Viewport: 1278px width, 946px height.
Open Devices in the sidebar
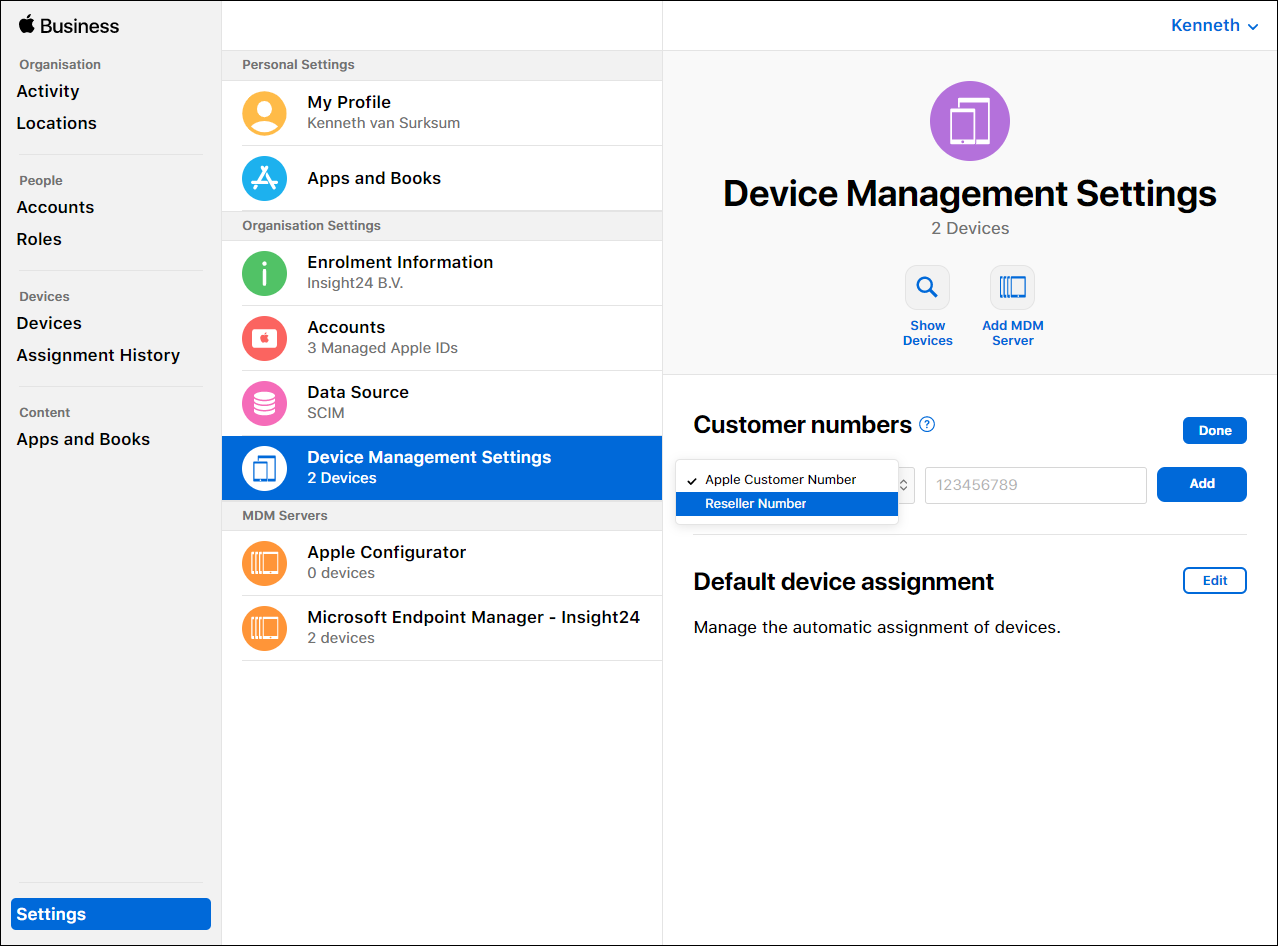(49, 323)
